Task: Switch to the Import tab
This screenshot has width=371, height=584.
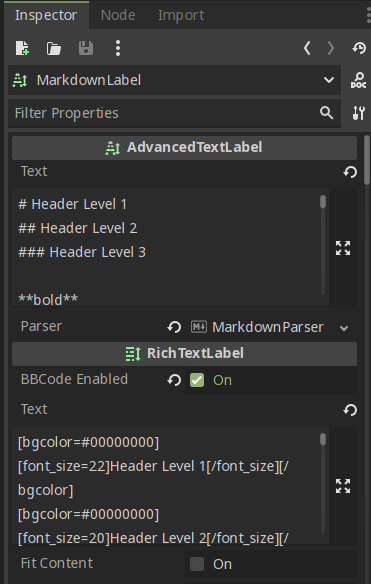Action: point(181,15)
